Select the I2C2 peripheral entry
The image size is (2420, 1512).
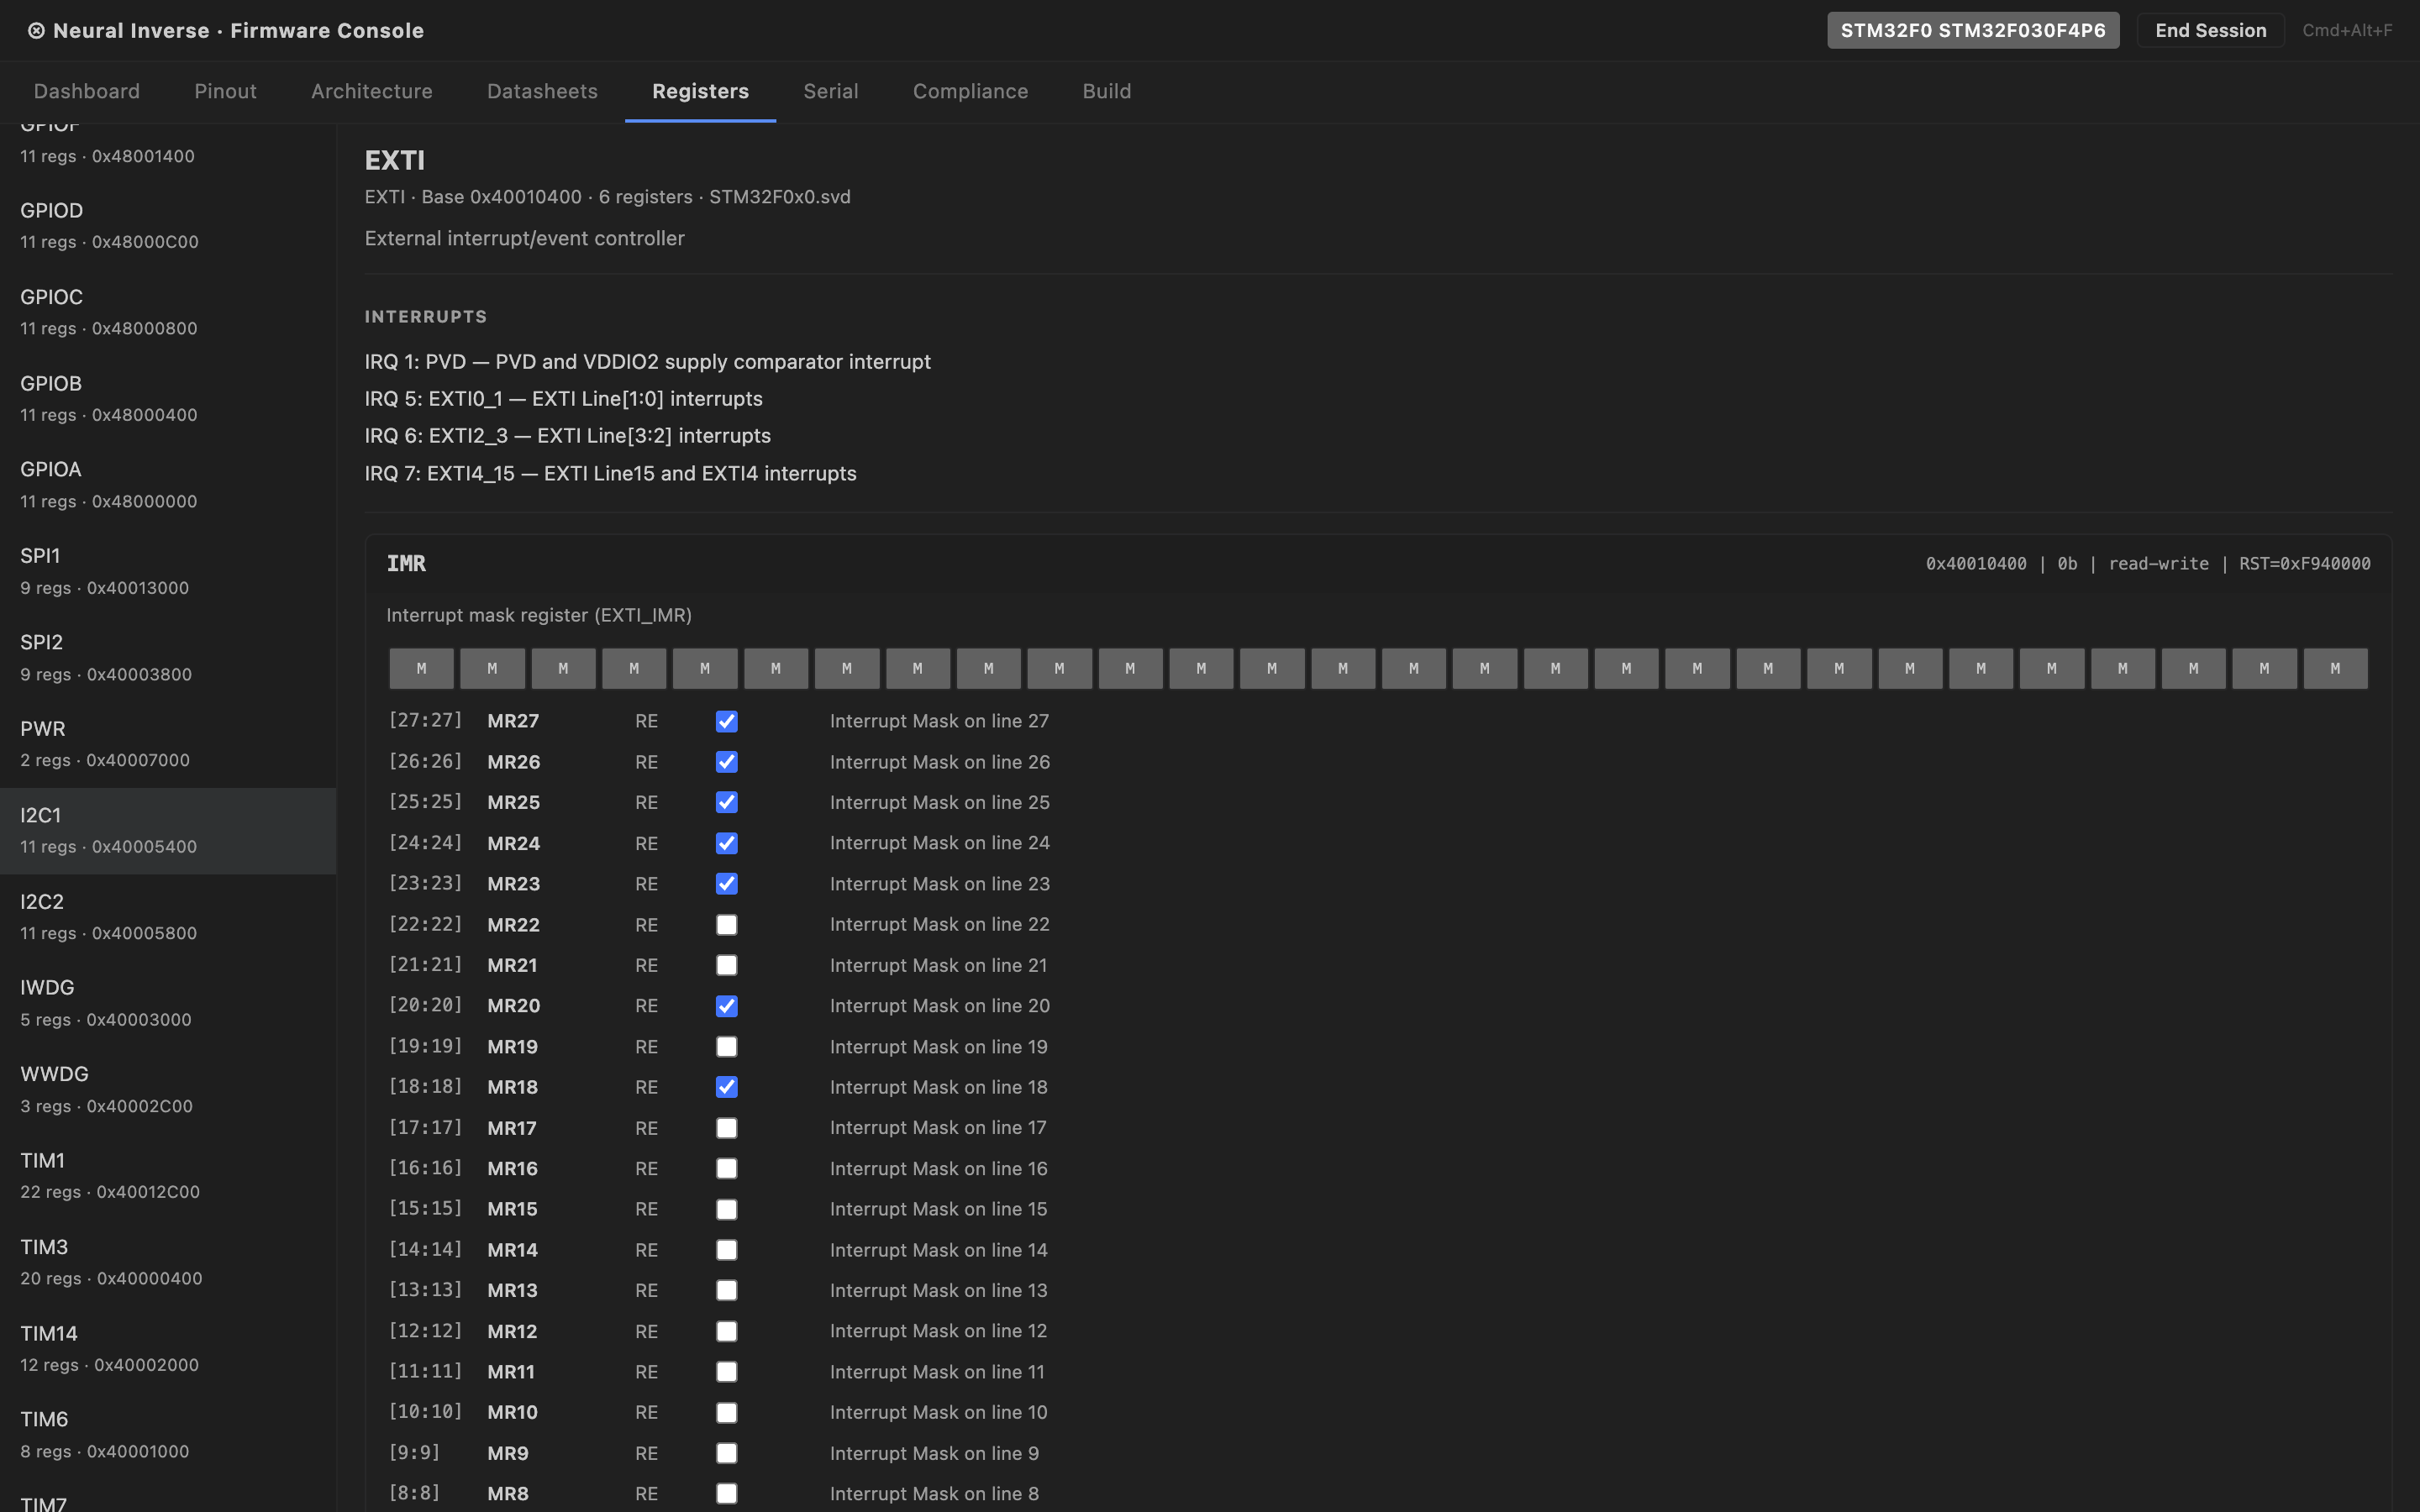pos(168,917)
